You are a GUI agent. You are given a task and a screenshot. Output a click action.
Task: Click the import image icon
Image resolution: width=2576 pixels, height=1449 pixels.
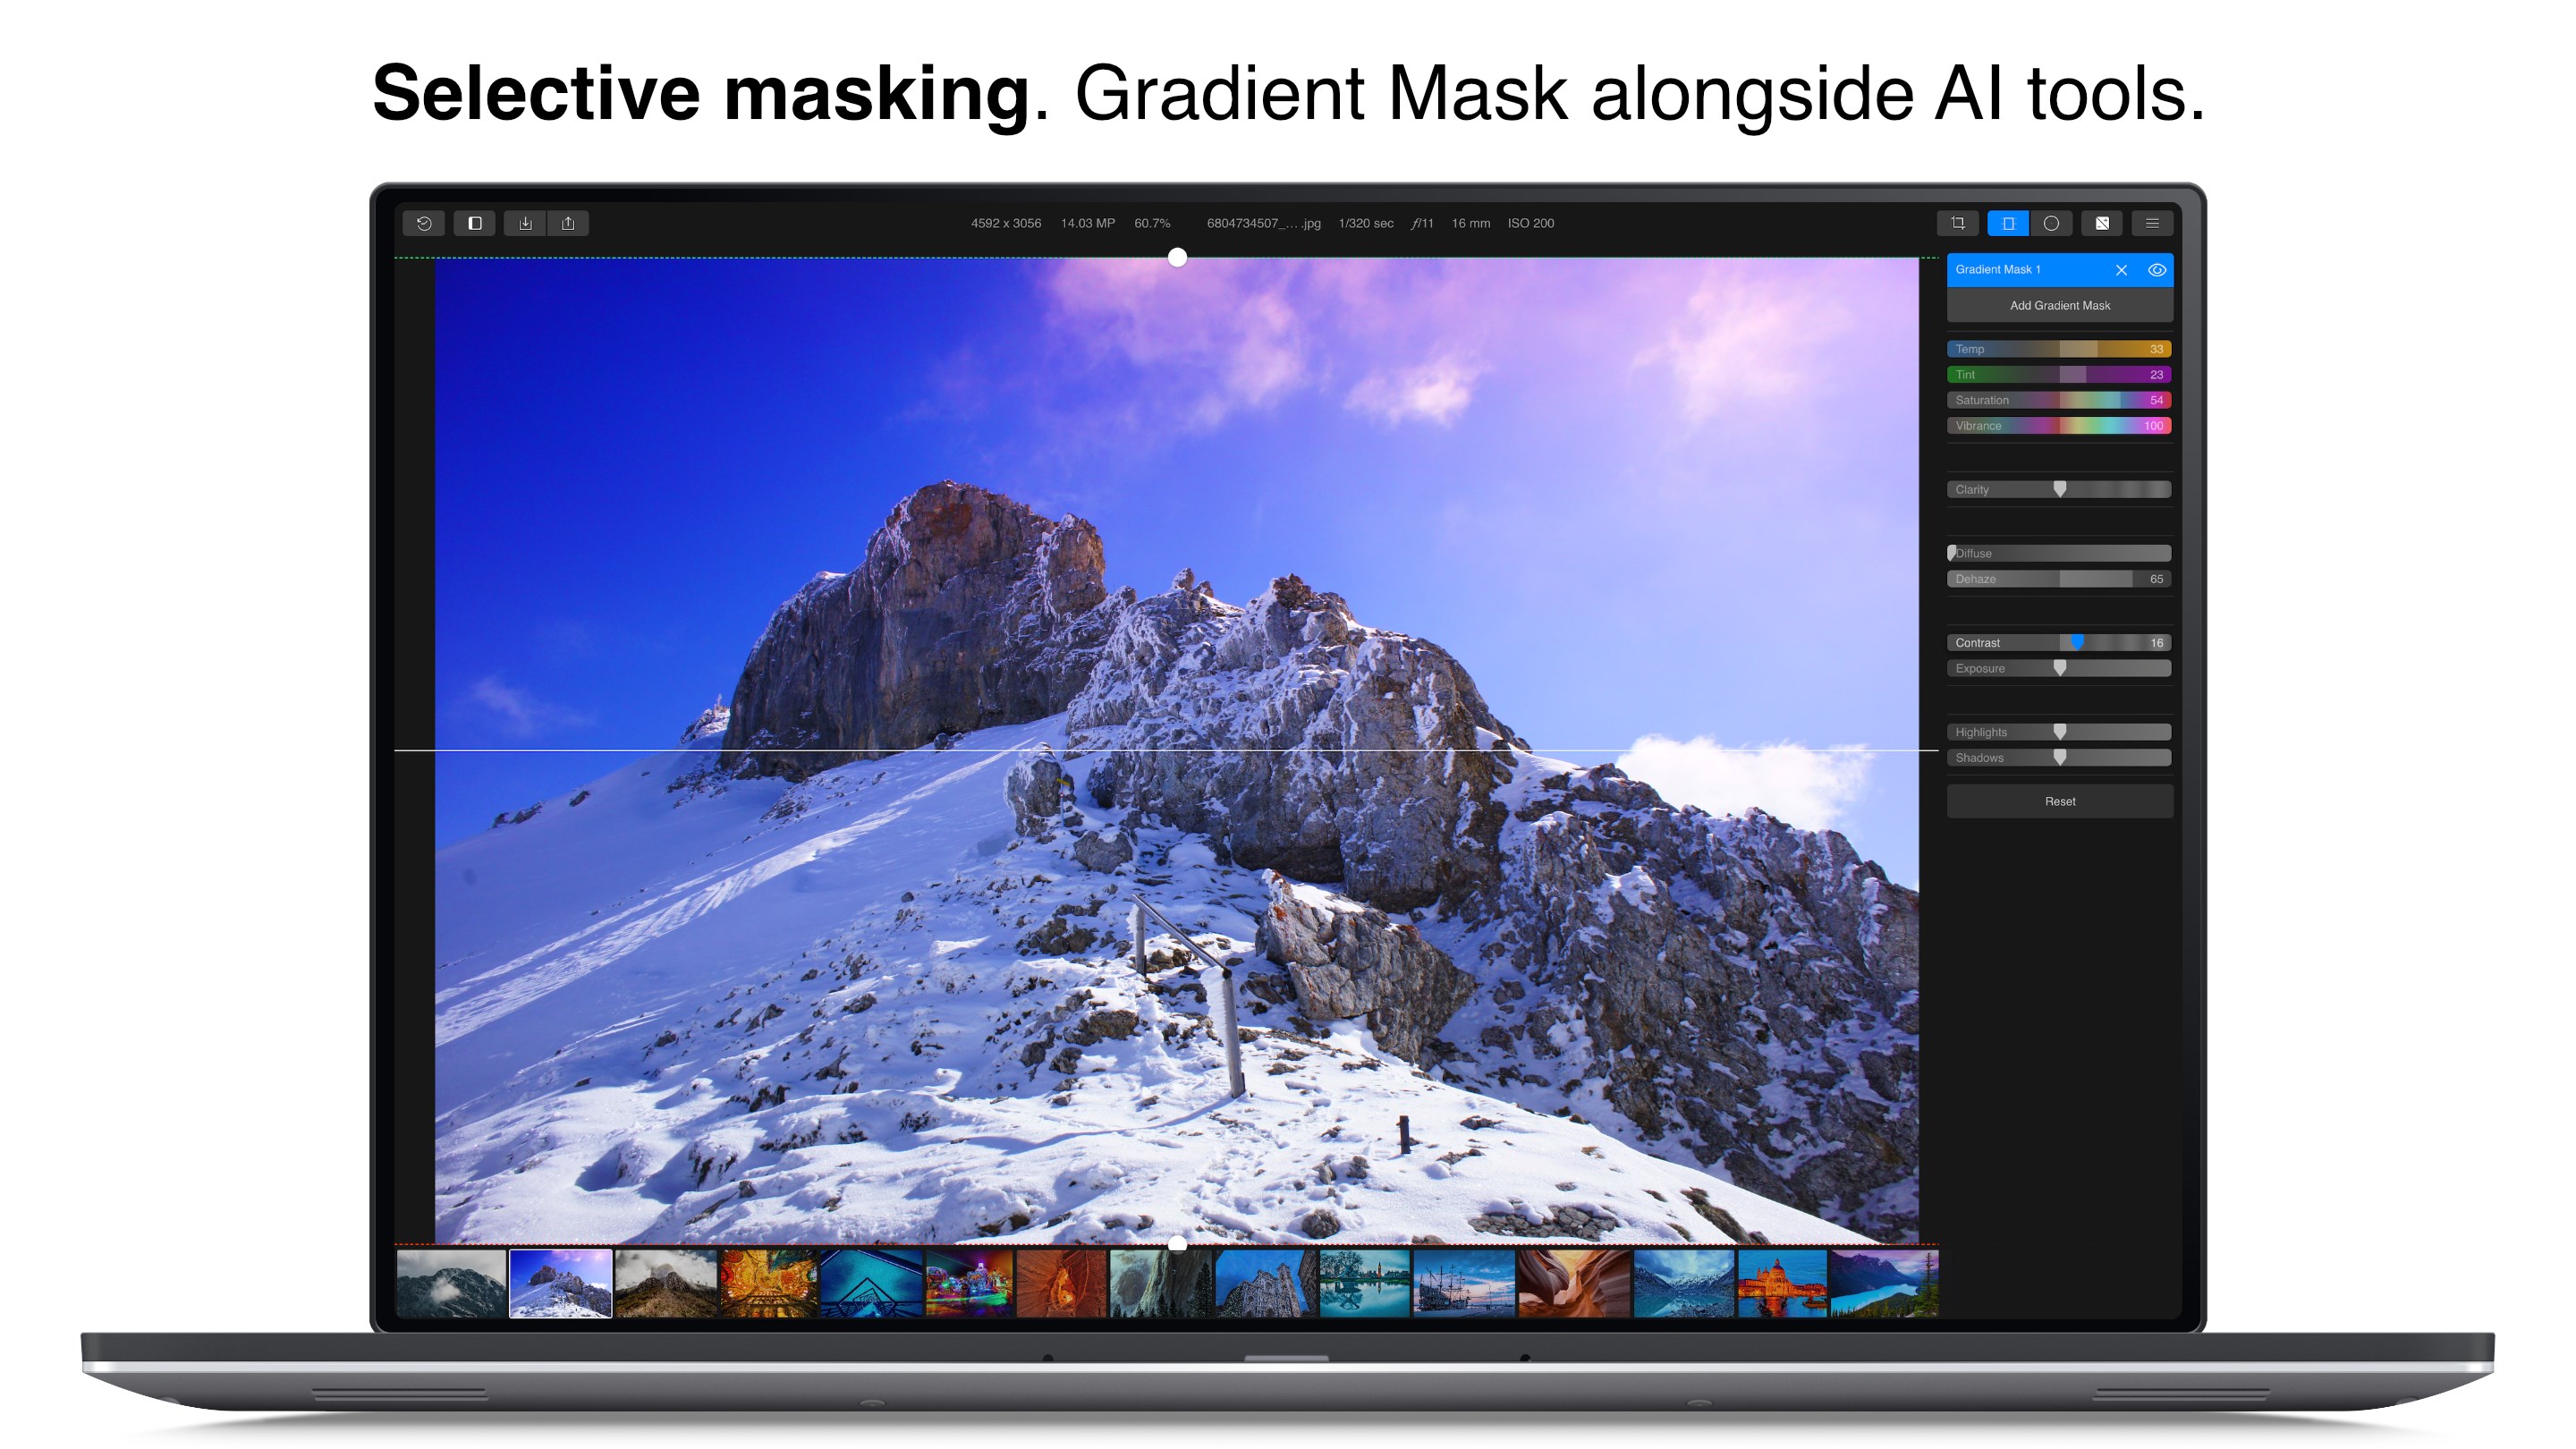click(x=525, y=223)
